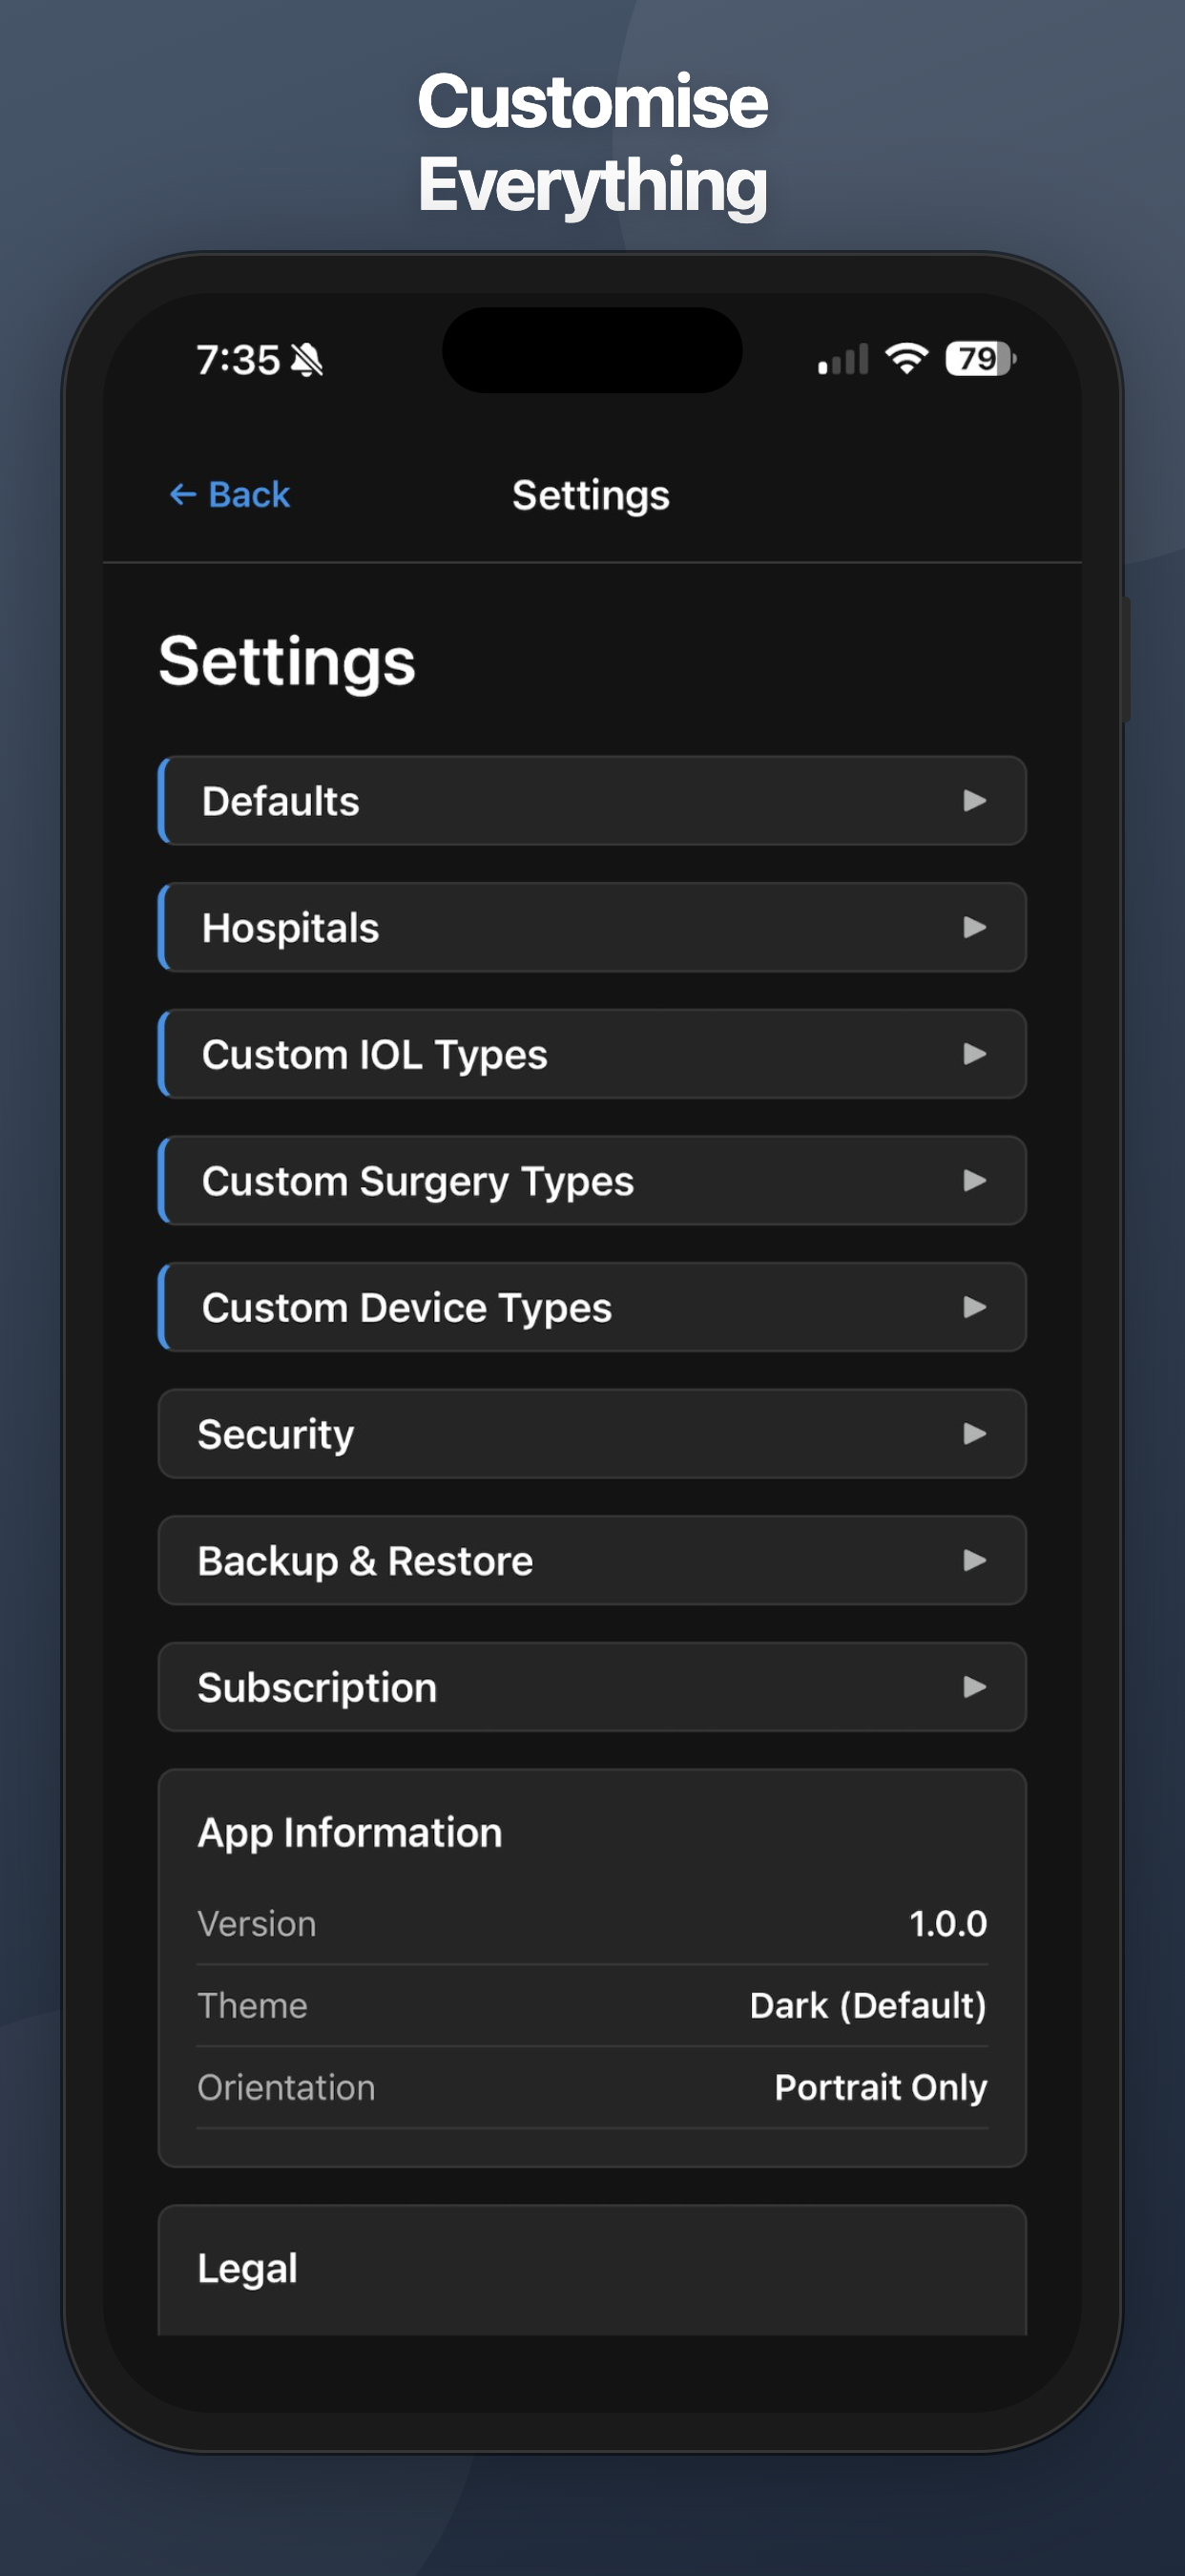This screenshot has width=1185, height=2576.
Task: Change the Theme from Dark (Default)
Action: (x=868, y=2005)
